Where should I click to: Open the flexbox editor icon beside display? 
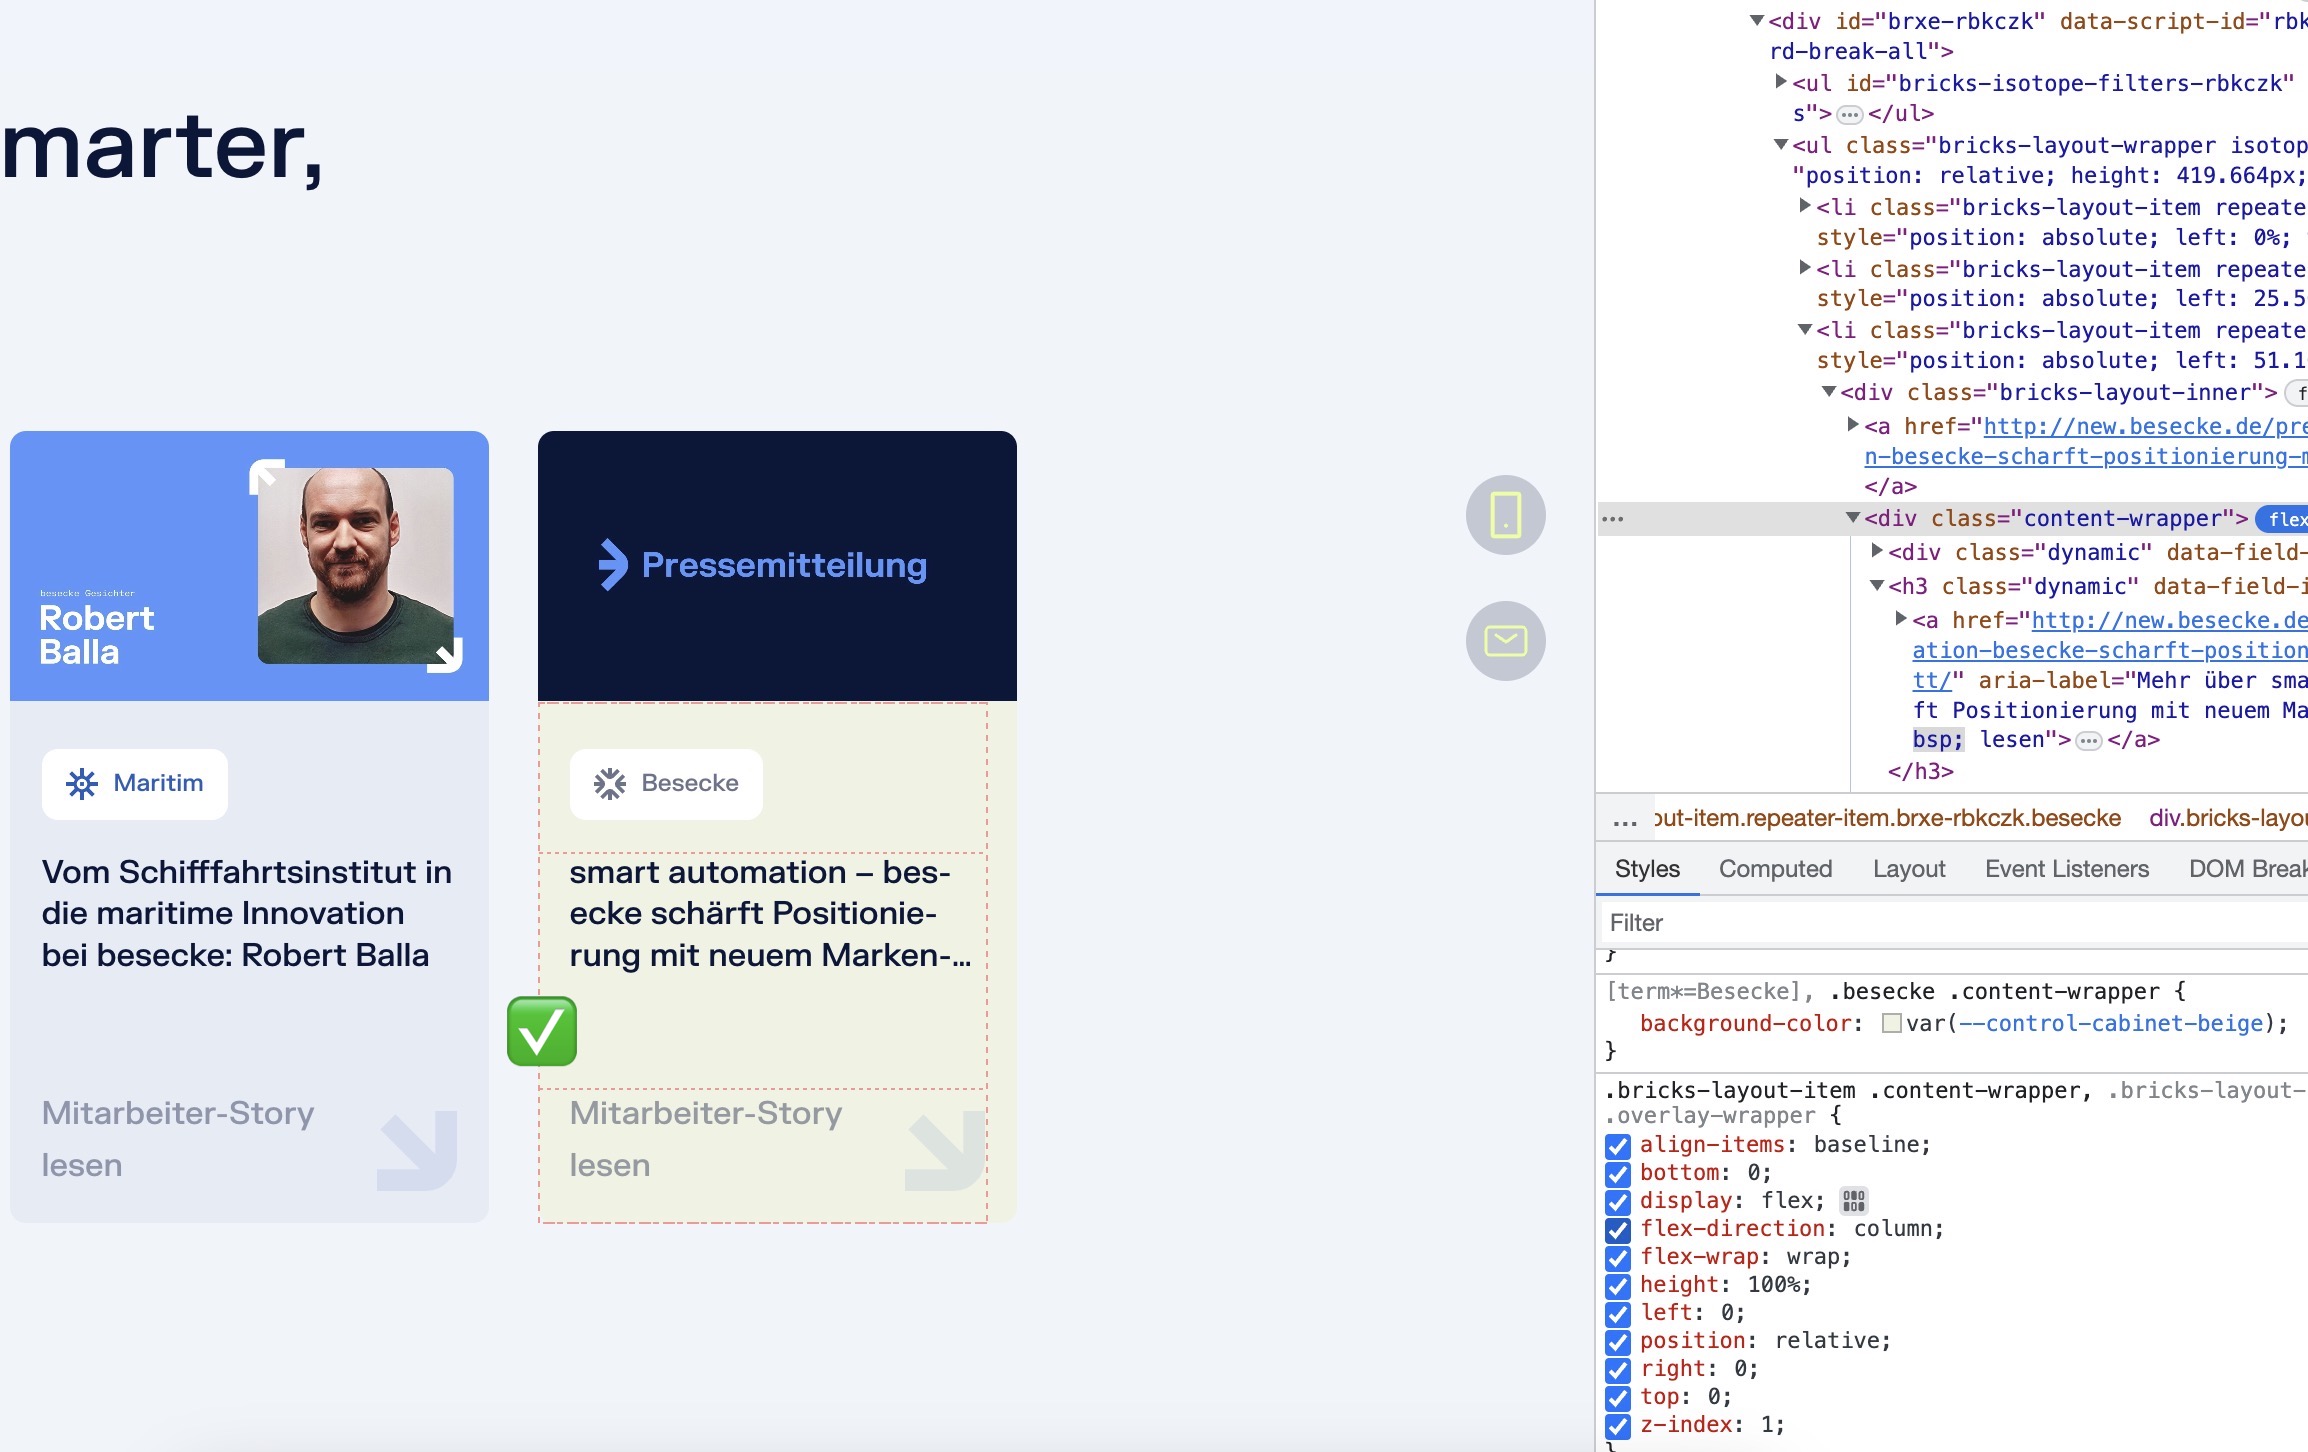[x=1853, y=1201]
